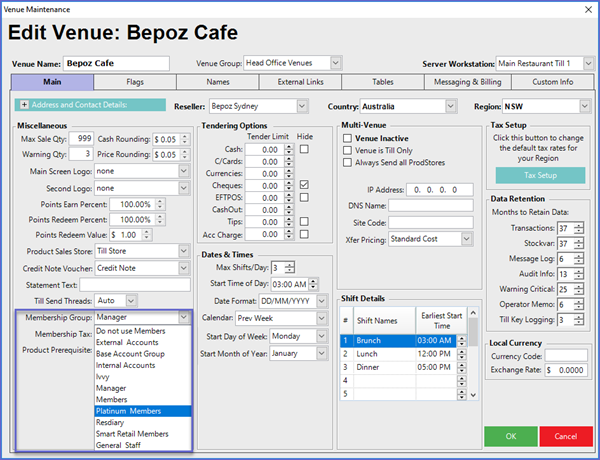This screenshot has width=600, height=460.
Task: Adjust the Audit Info months spinner
Action: (579, 274)
